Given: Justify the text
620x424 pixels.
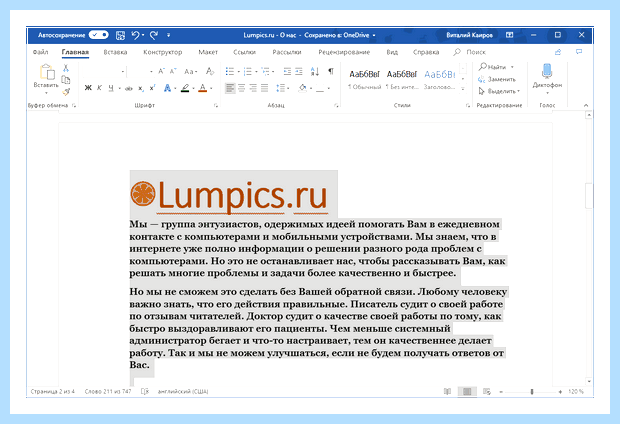Looking at the screenshot, I should coord(265,88).
